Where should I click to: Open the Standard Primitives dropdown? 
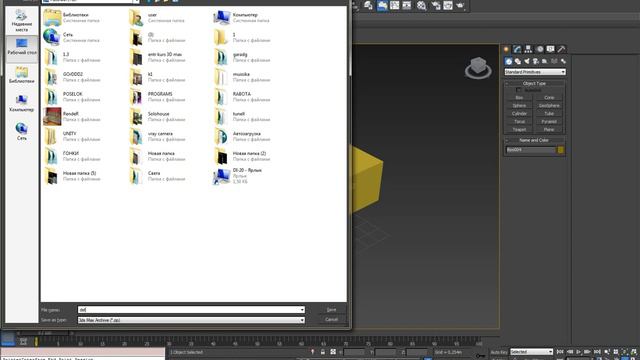pyautogui.click(x=535, y=72)
